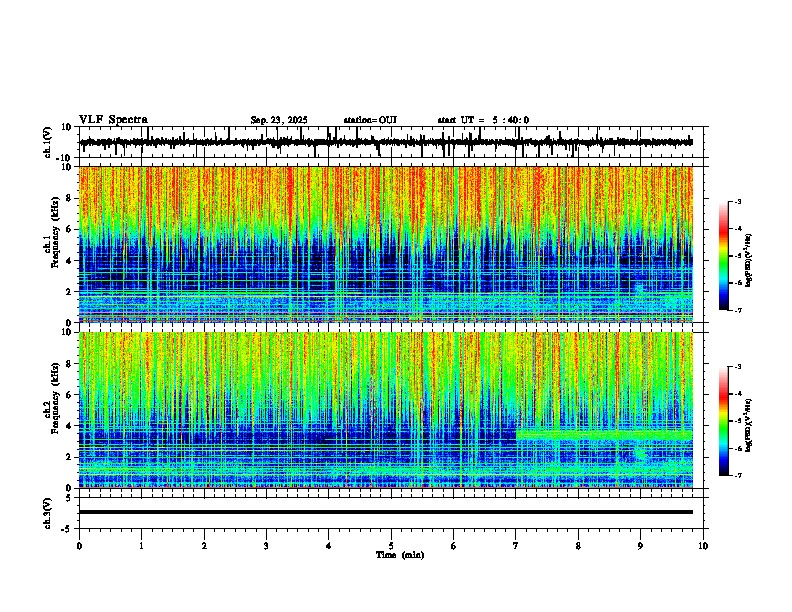The height and width of the screenshot is (612, 792).
Task: Click the ch.1 color bar unit label log(PSD)
Action: tap(749, 260)
